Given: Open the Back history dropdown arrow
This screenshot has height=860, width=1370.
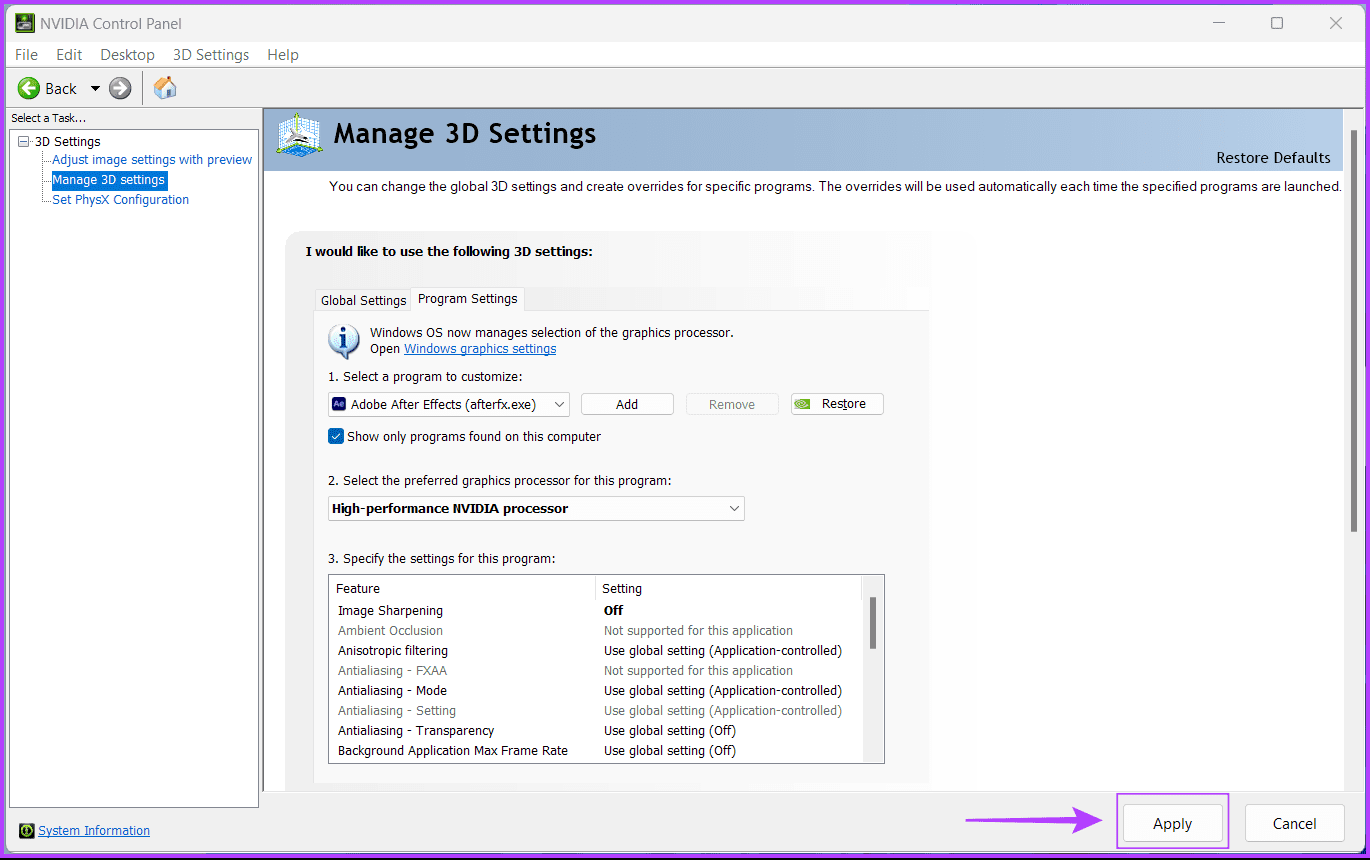Looking at the screenshot, I should (95, 88).
